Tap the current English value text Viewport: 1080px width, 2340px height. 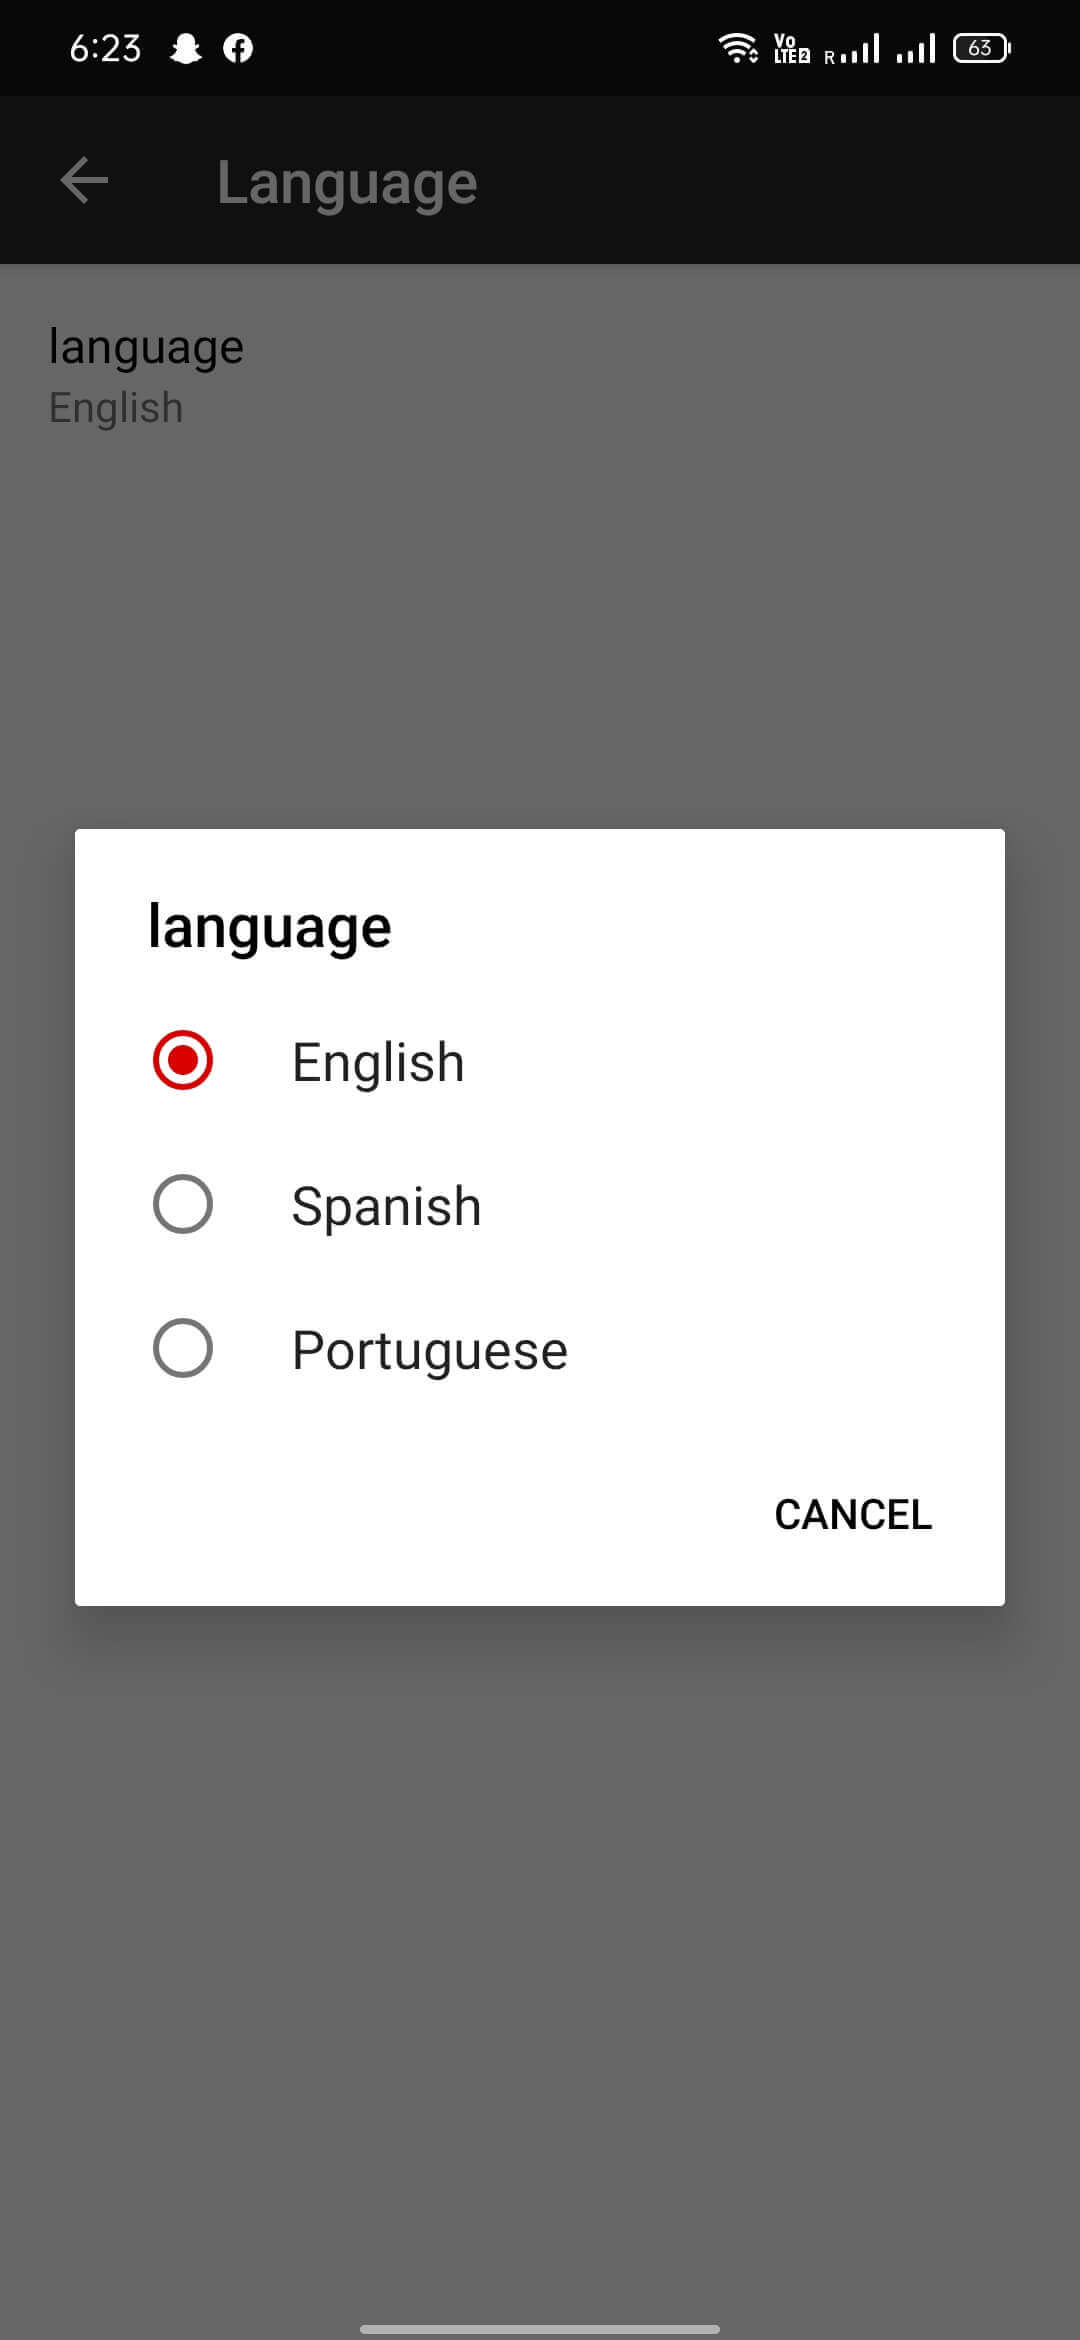click(116, 408)
